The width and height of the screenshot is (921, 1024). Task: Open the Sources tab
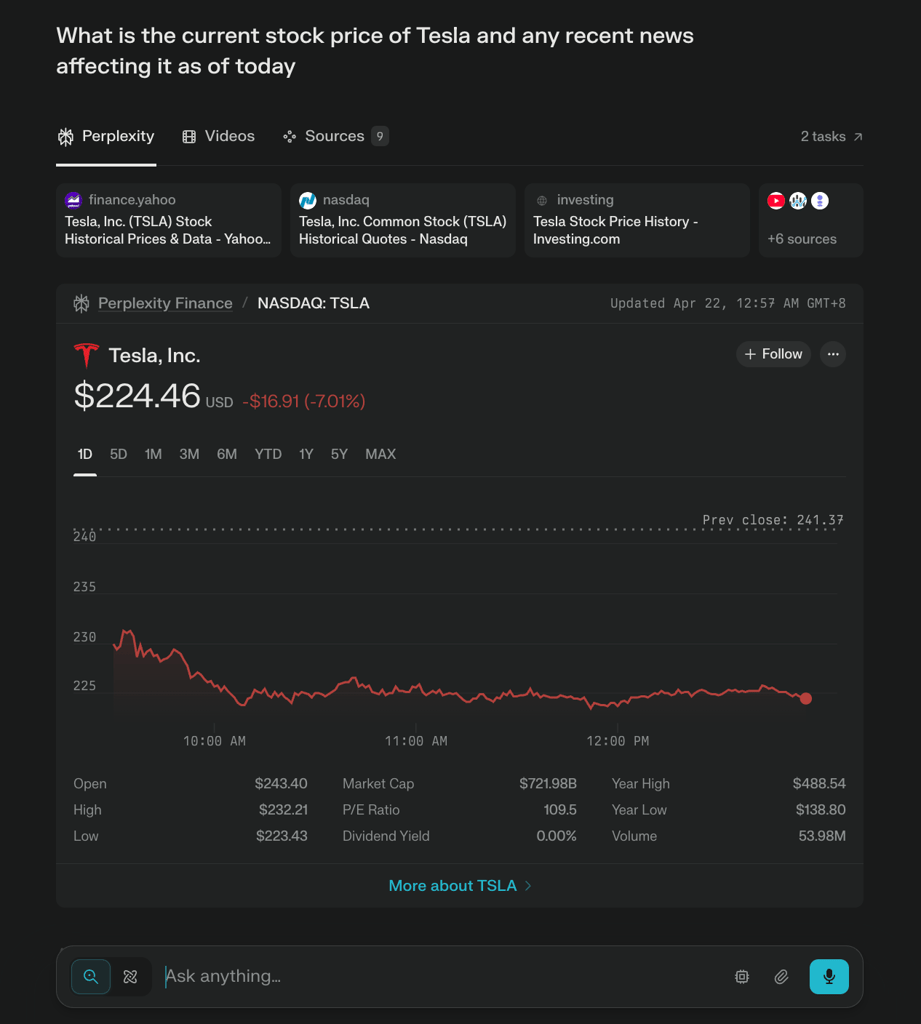click(335, 136)
